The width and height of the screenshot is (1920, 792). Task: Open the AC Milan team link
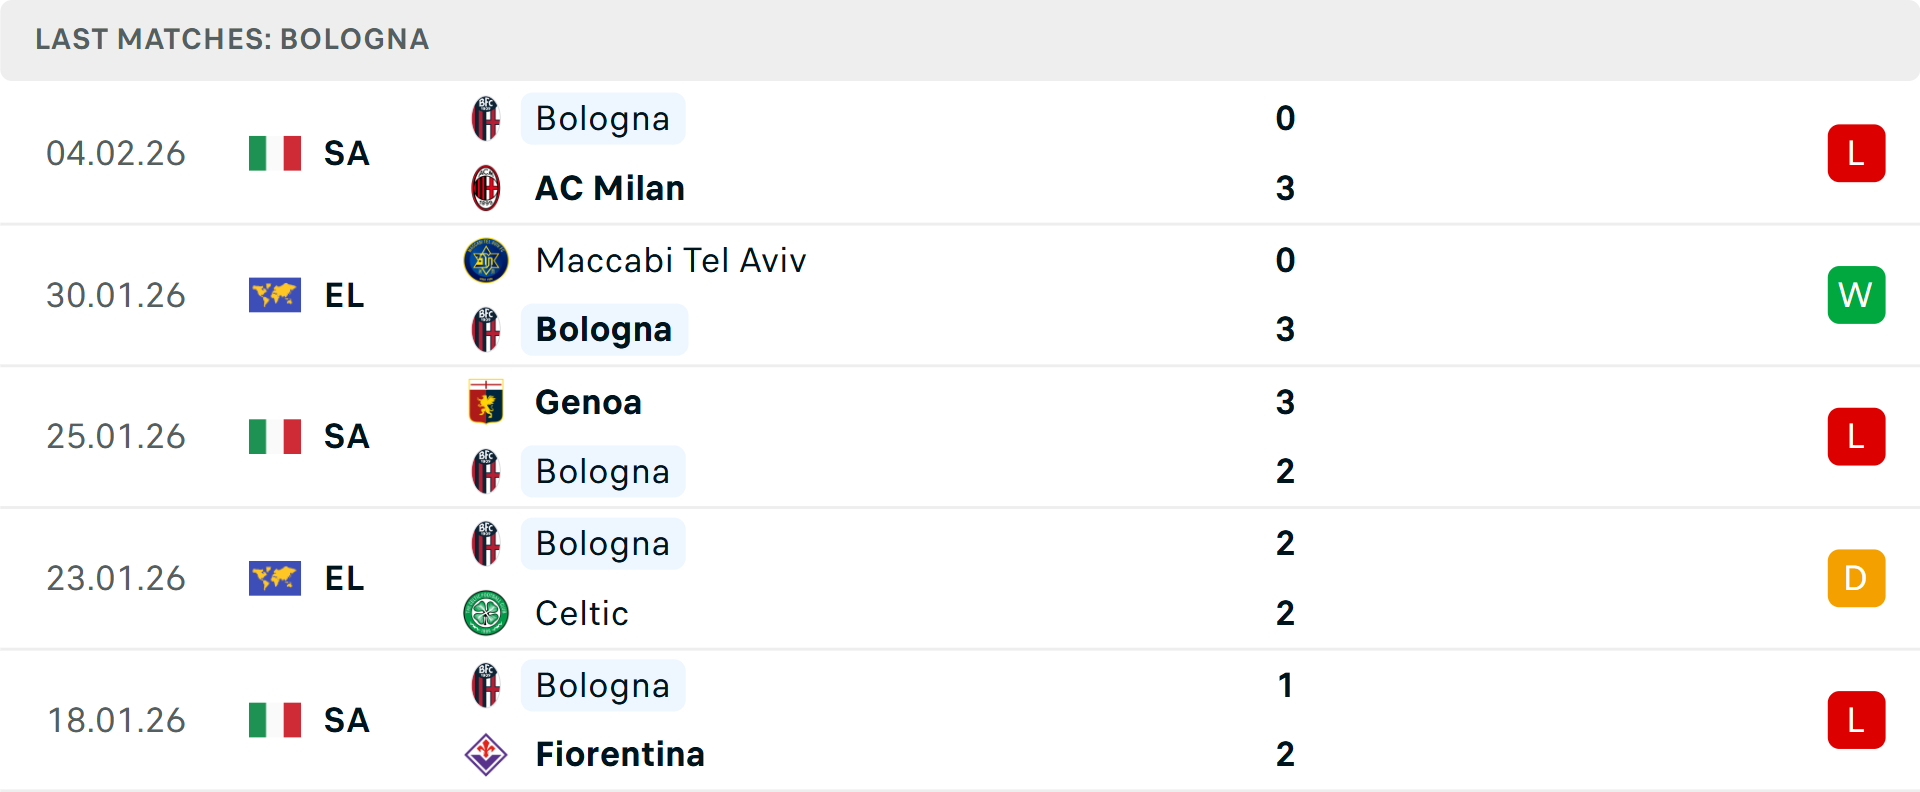coord(610,188)
